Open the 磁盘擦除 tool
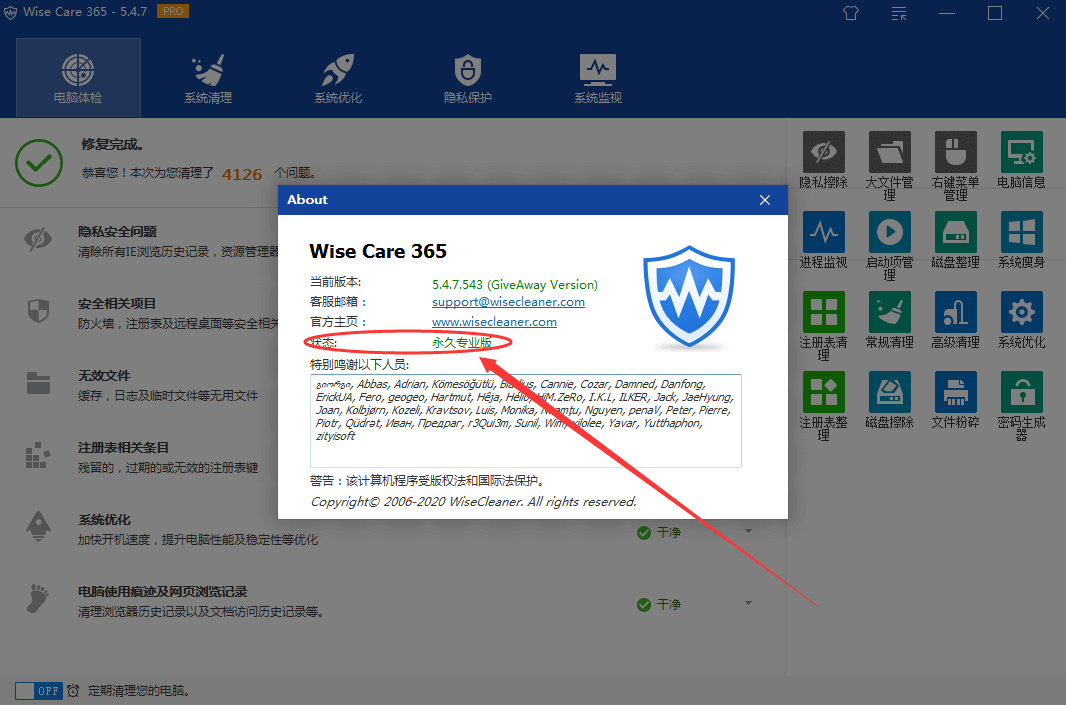Screen dimensions: 1066x705 [889, 400]
